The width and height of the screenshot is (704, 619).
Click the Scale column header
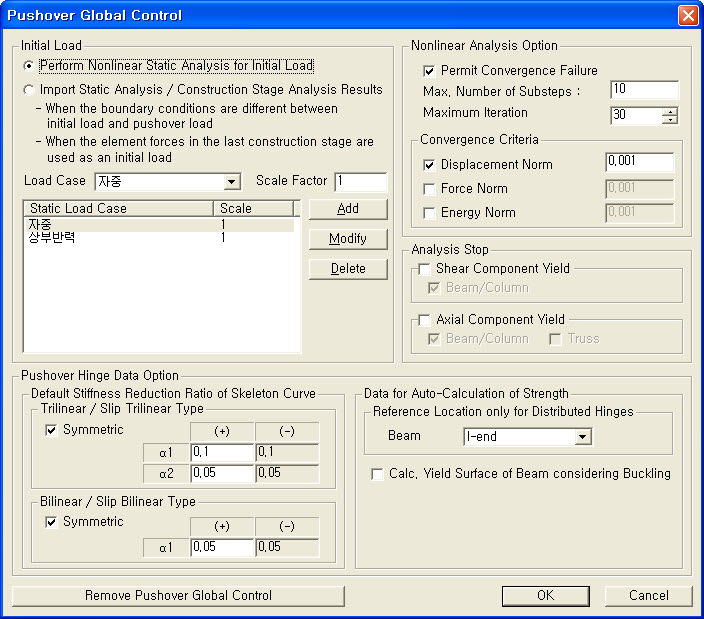point(253,208)
